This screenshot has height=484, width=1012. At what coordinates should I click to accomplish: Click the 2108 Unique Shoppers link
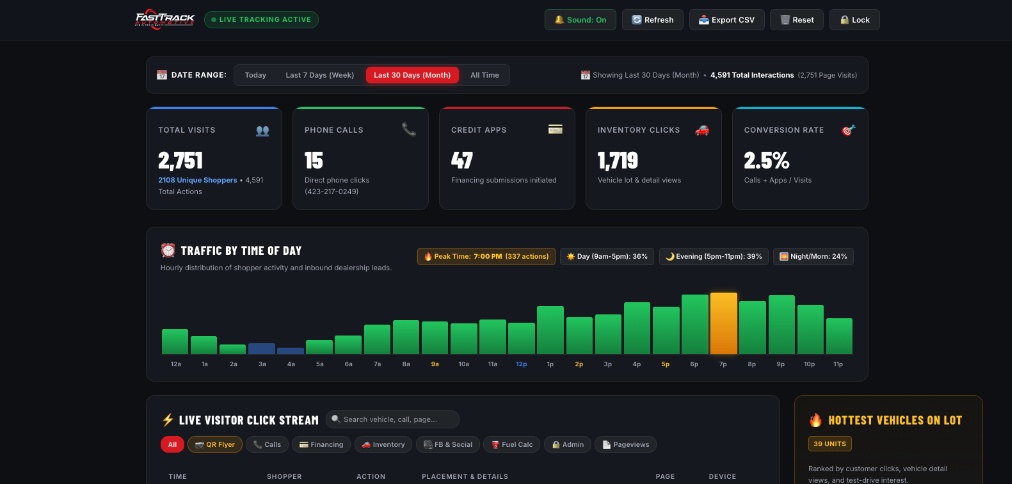197,180
